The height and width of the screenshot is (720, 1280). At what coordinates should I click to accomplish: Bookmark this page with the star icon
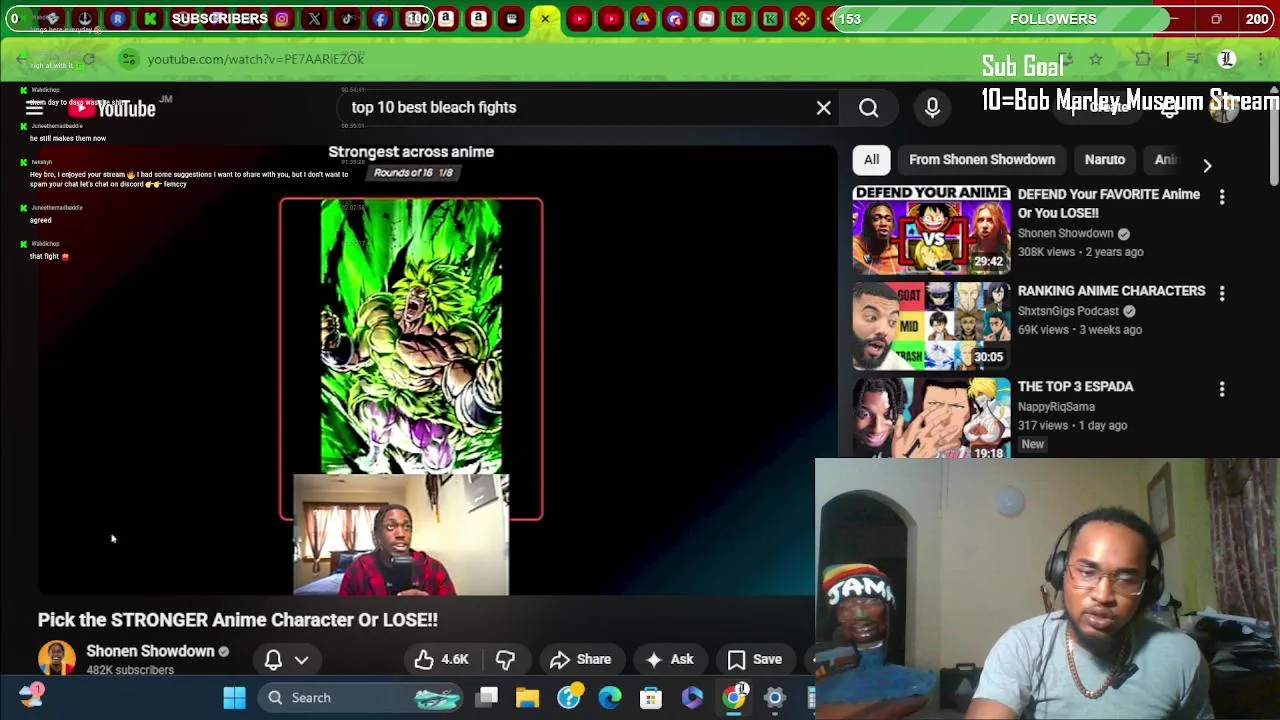click(x=1096, y=59)
